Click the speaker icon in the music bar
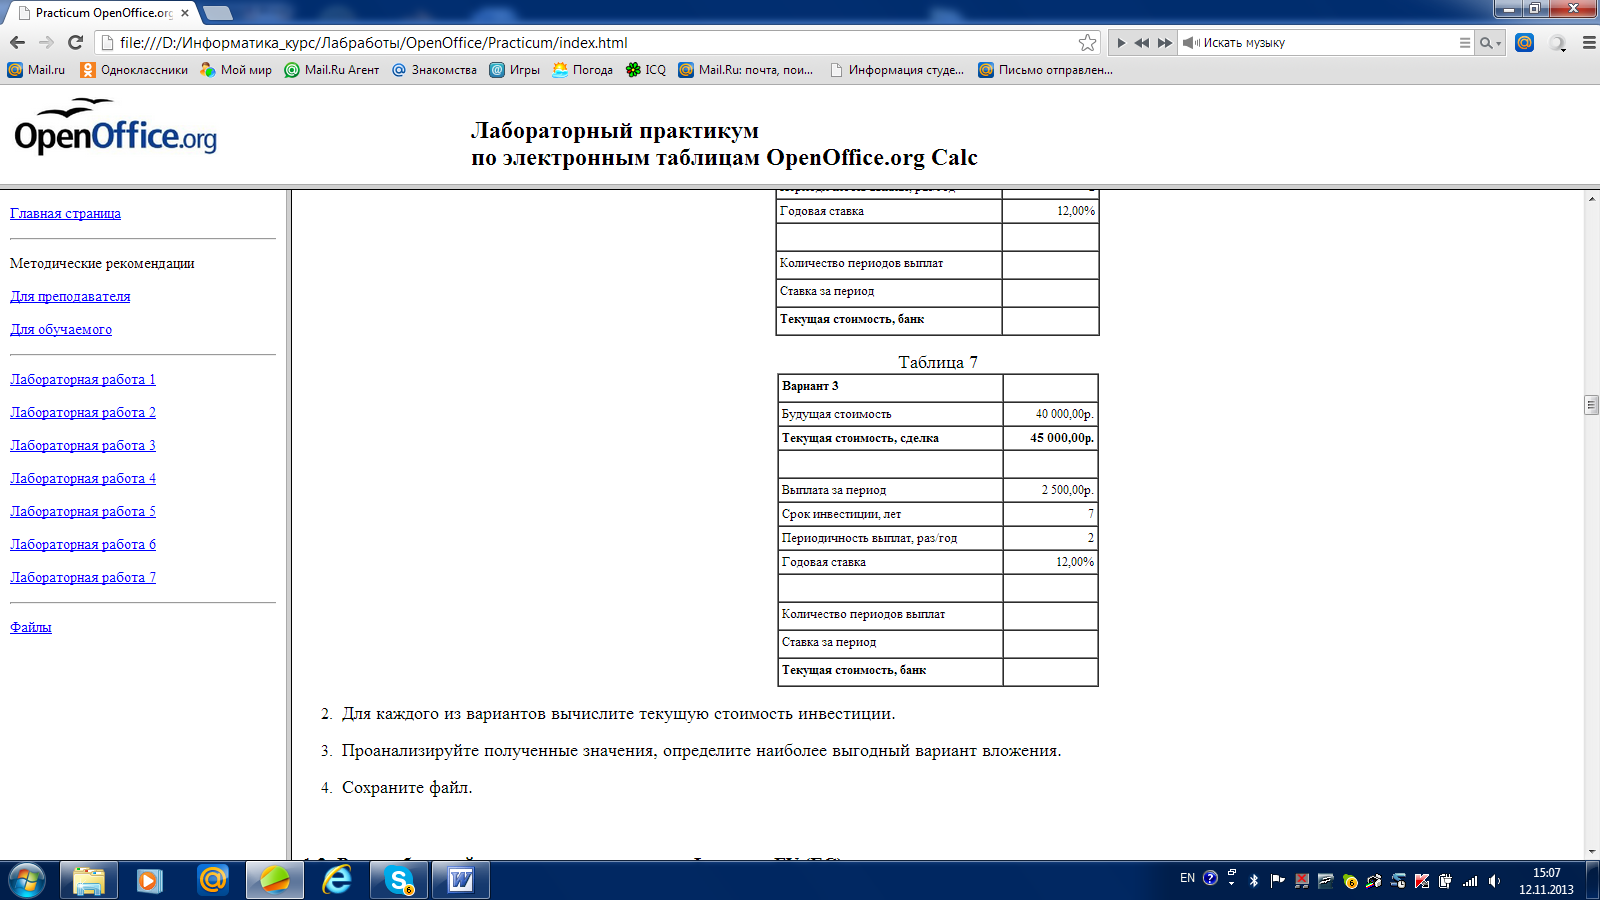1600x900 pixels. 1190,43
